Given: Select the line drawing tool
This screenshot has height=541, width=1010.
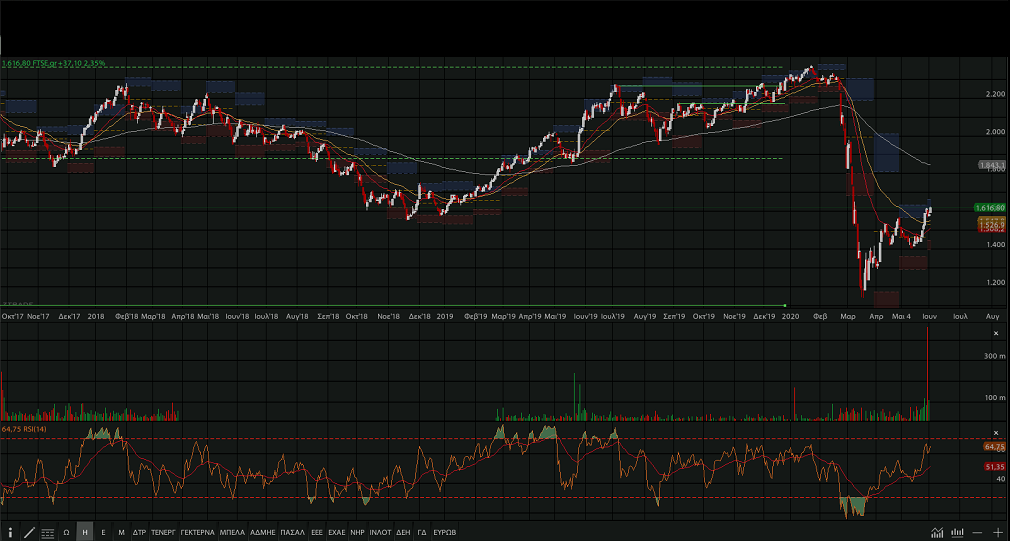Looking at the screenshot, I should coord(29,532).
